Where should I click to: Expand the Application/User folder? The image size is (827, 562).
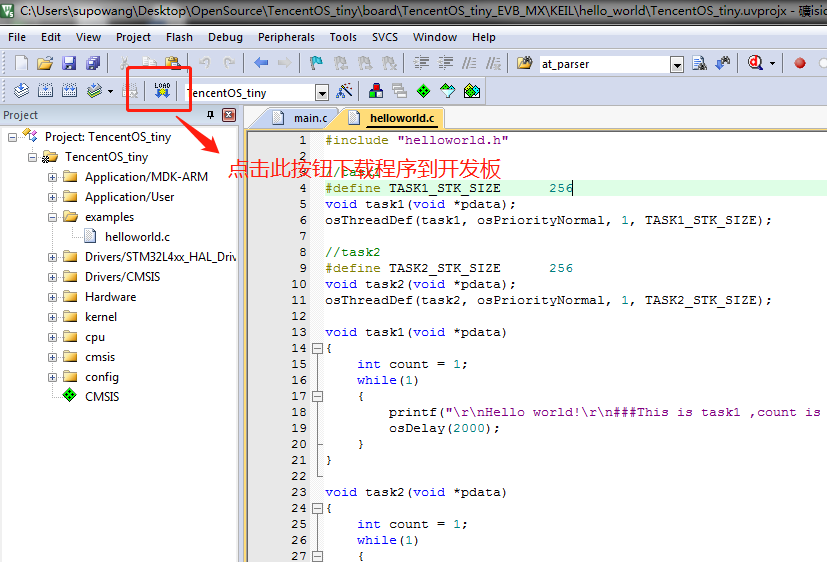52,198
